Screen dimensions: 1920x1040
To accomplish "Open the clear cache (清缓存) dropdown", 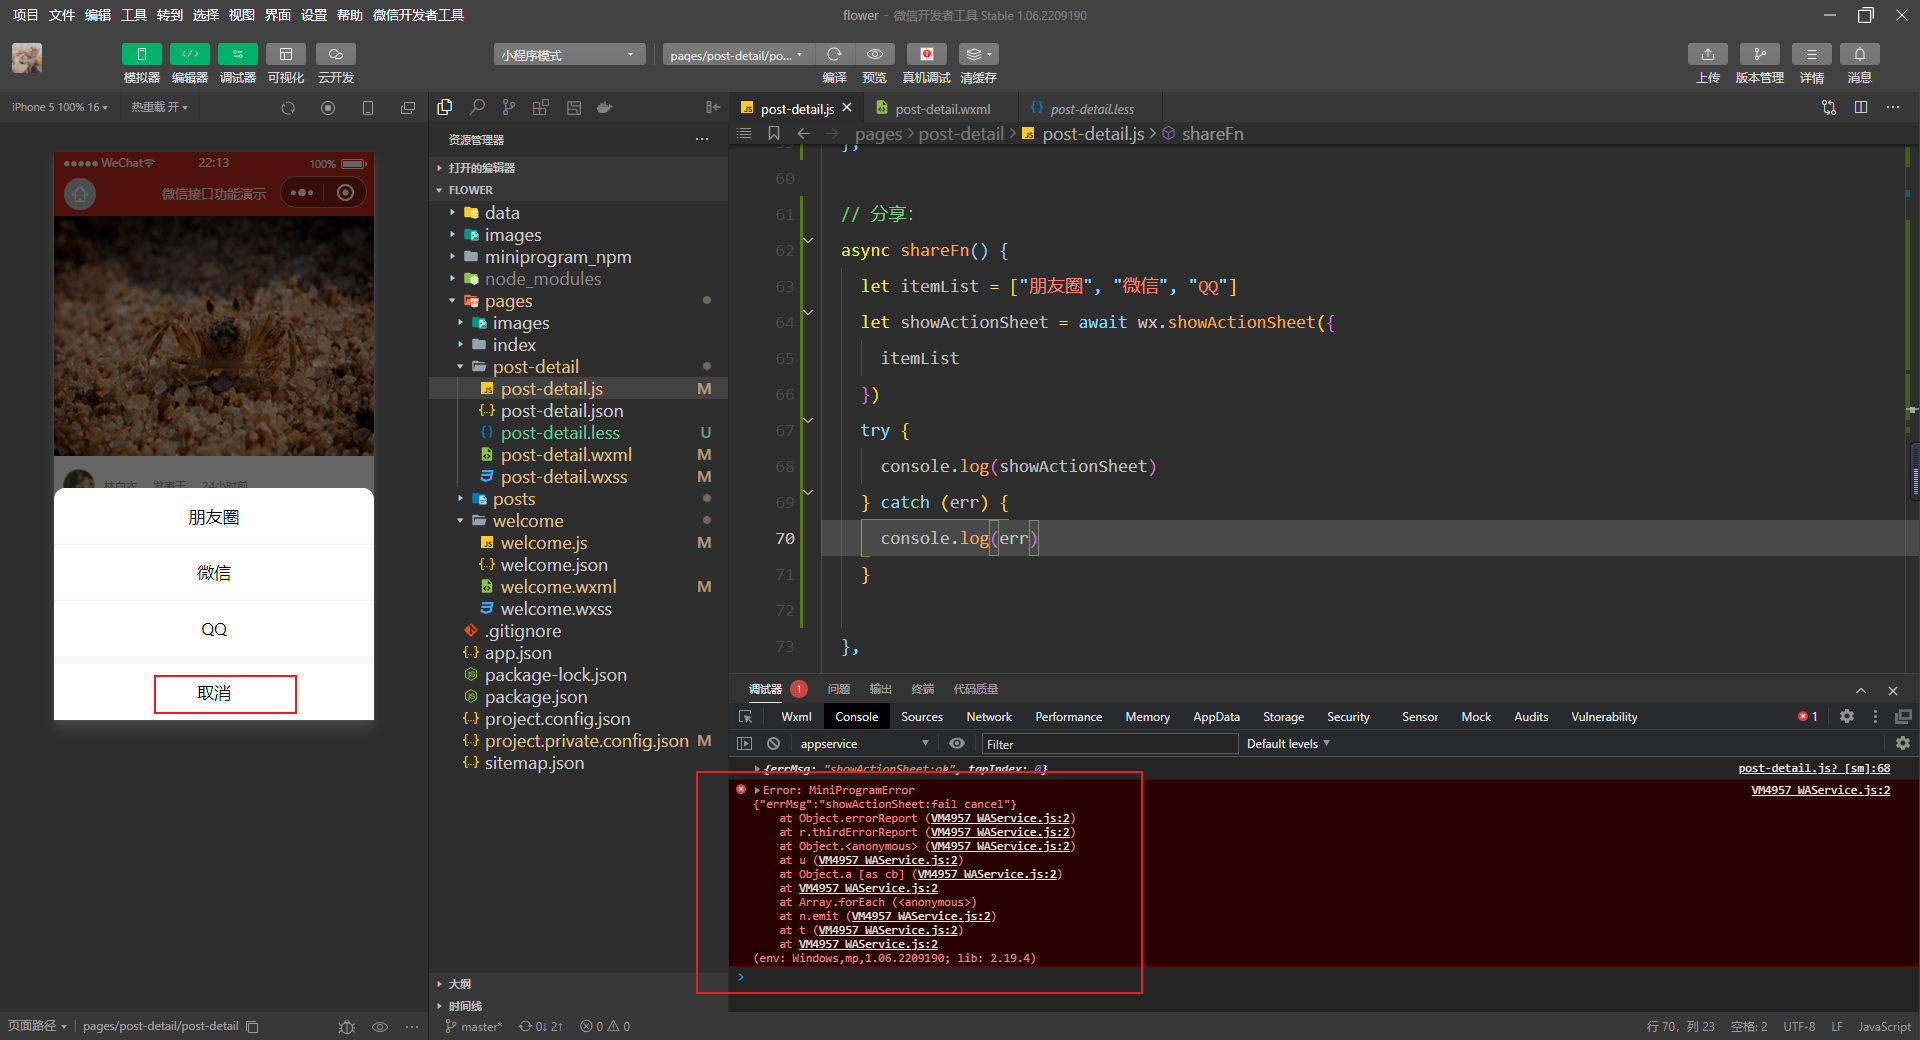I will click(x=978, y=54).
